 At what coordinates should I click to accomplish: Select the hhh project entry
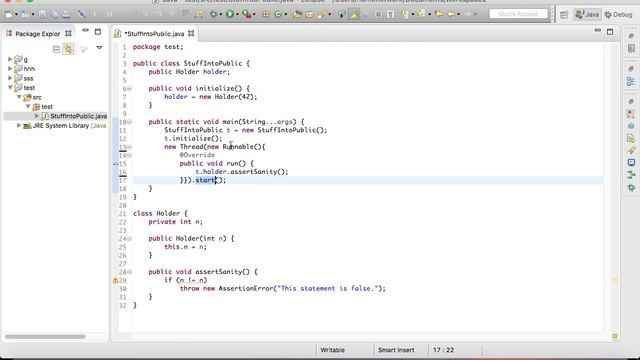25,69
